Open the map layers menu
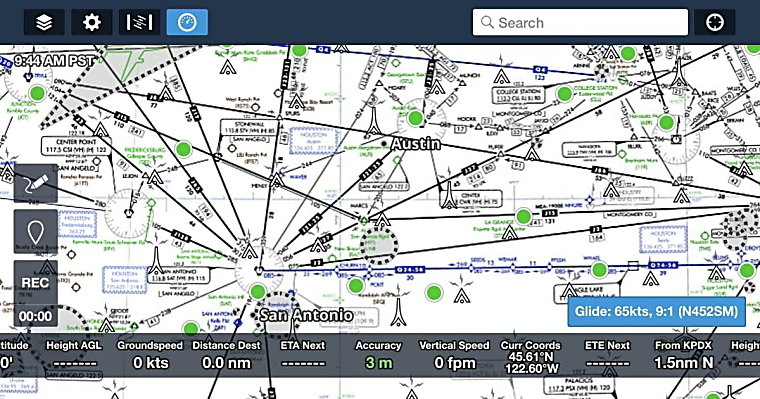 pyautogui.click(x=44, y=22)
